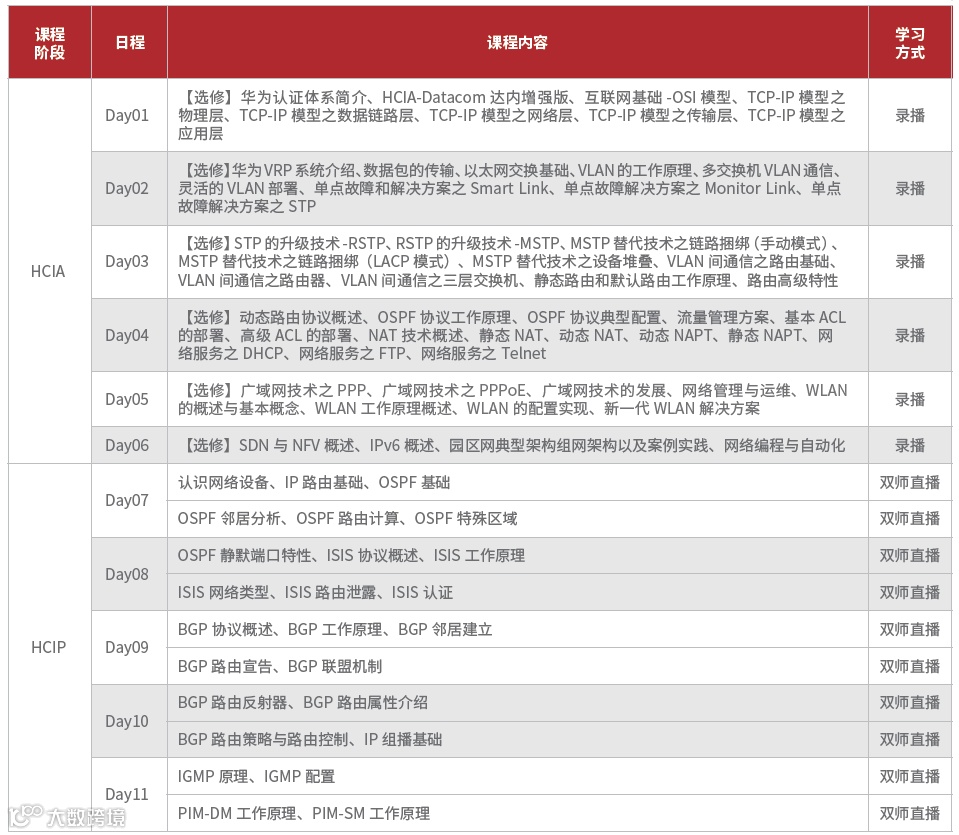Select Day01 content about 华为认证体系简介
959x835 pixels.
517,115
